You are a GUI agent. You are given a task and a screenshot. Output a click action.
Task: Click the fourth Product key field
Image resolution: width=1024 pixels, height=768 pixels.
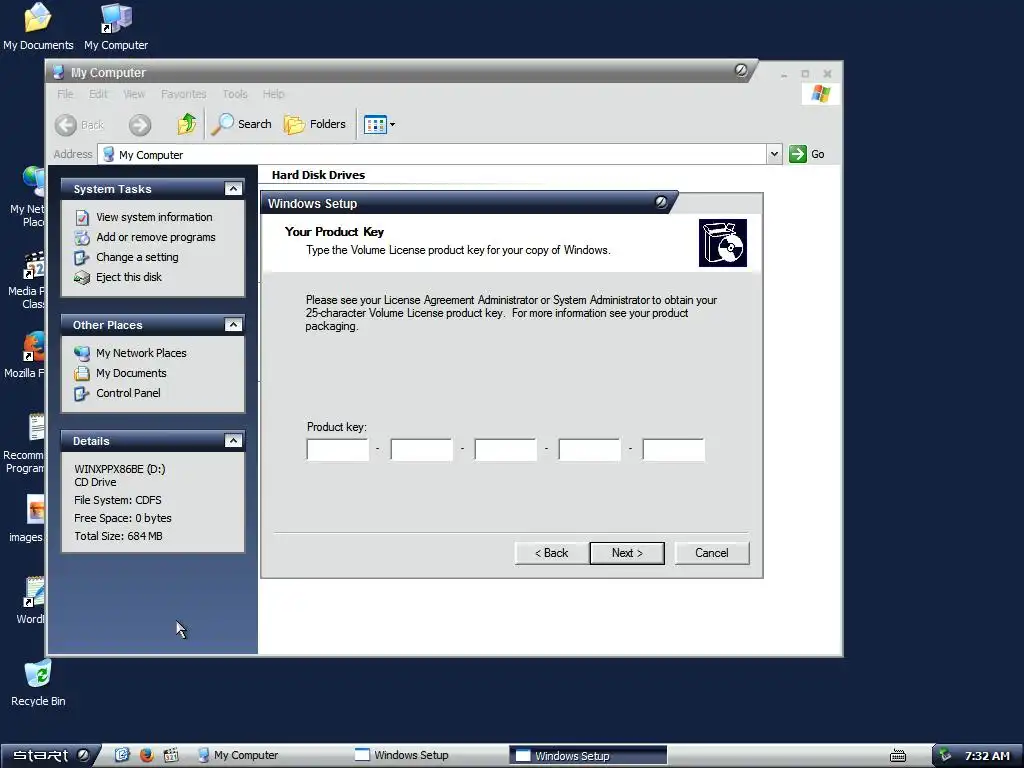click(x=590, y=449)
